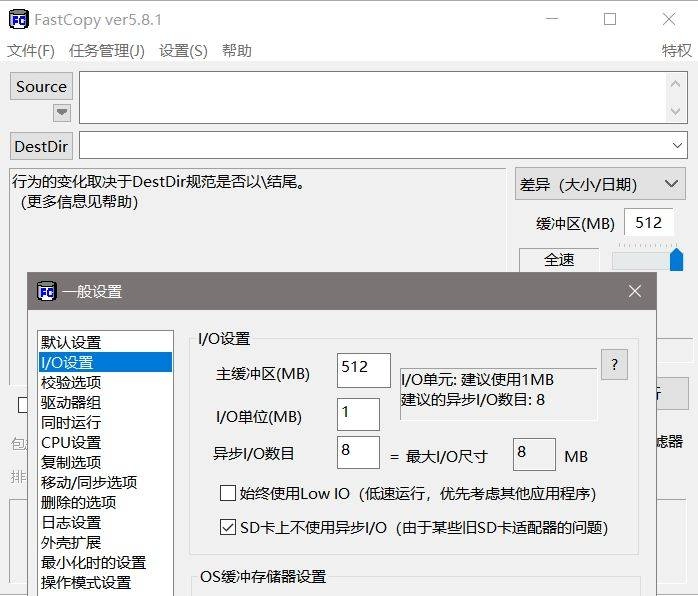The image size is (698, 596).
Task: Click the blue speed slider thumb
Action: 676,259
